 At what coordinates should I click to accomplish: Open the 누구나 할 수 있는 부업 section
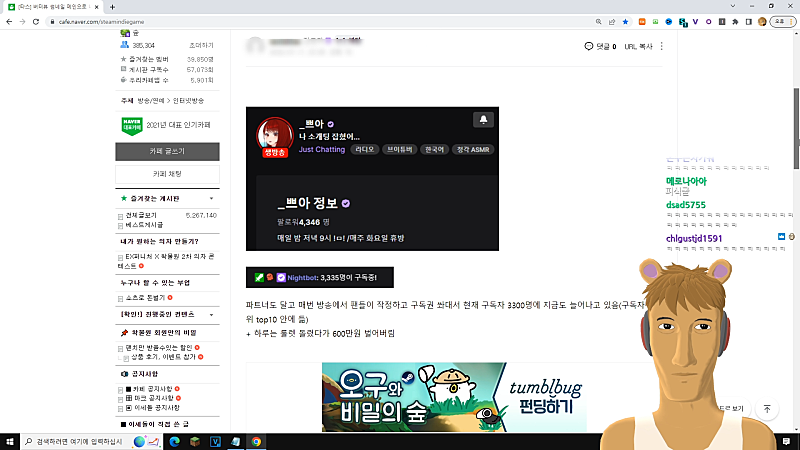155,283
